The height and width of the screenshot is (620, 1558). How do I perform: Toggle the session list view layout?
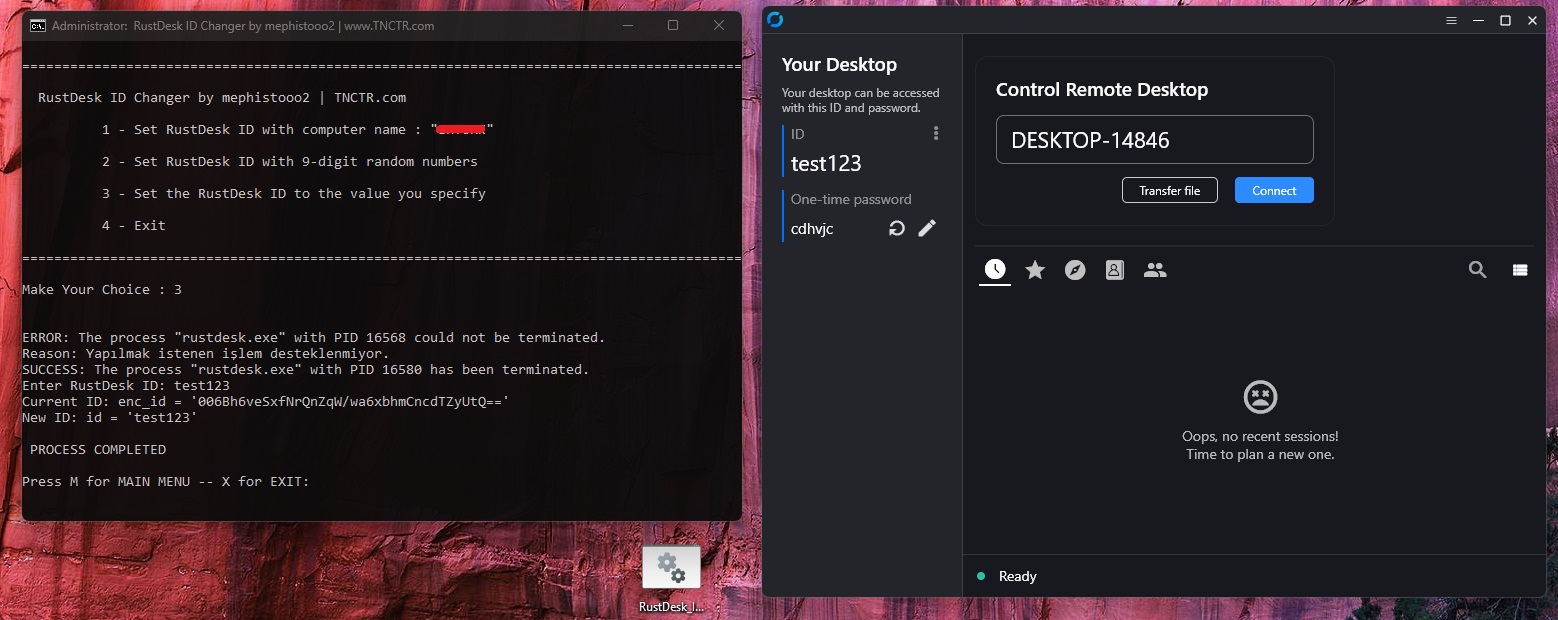[1520, 270]
